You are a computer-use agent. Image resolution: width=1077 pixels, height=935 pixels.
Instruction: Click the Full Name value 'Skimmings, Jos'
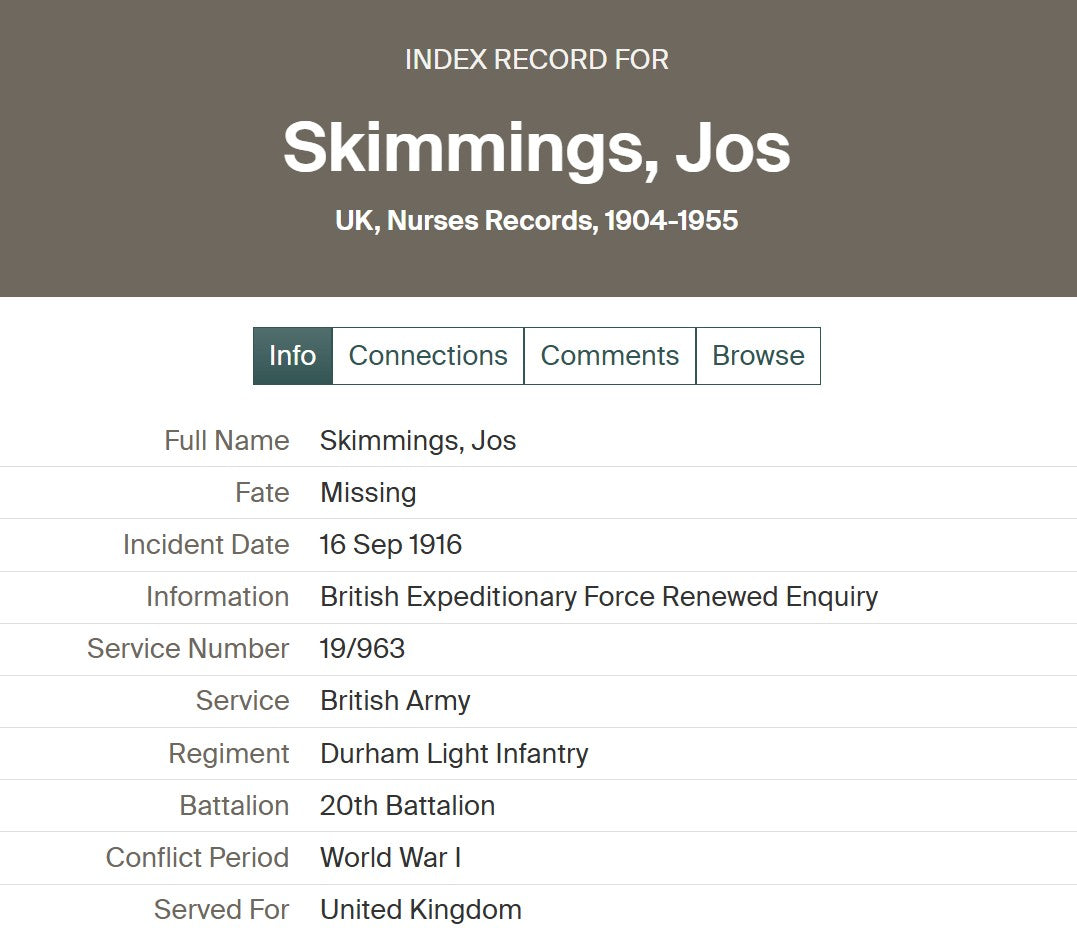(418, 441)
